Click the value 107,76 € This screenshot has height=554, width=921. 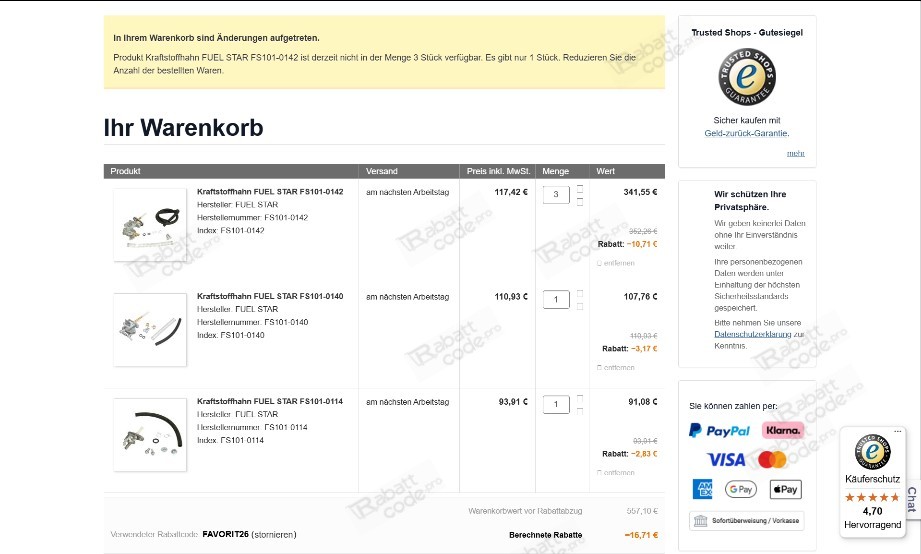point(640,297)
